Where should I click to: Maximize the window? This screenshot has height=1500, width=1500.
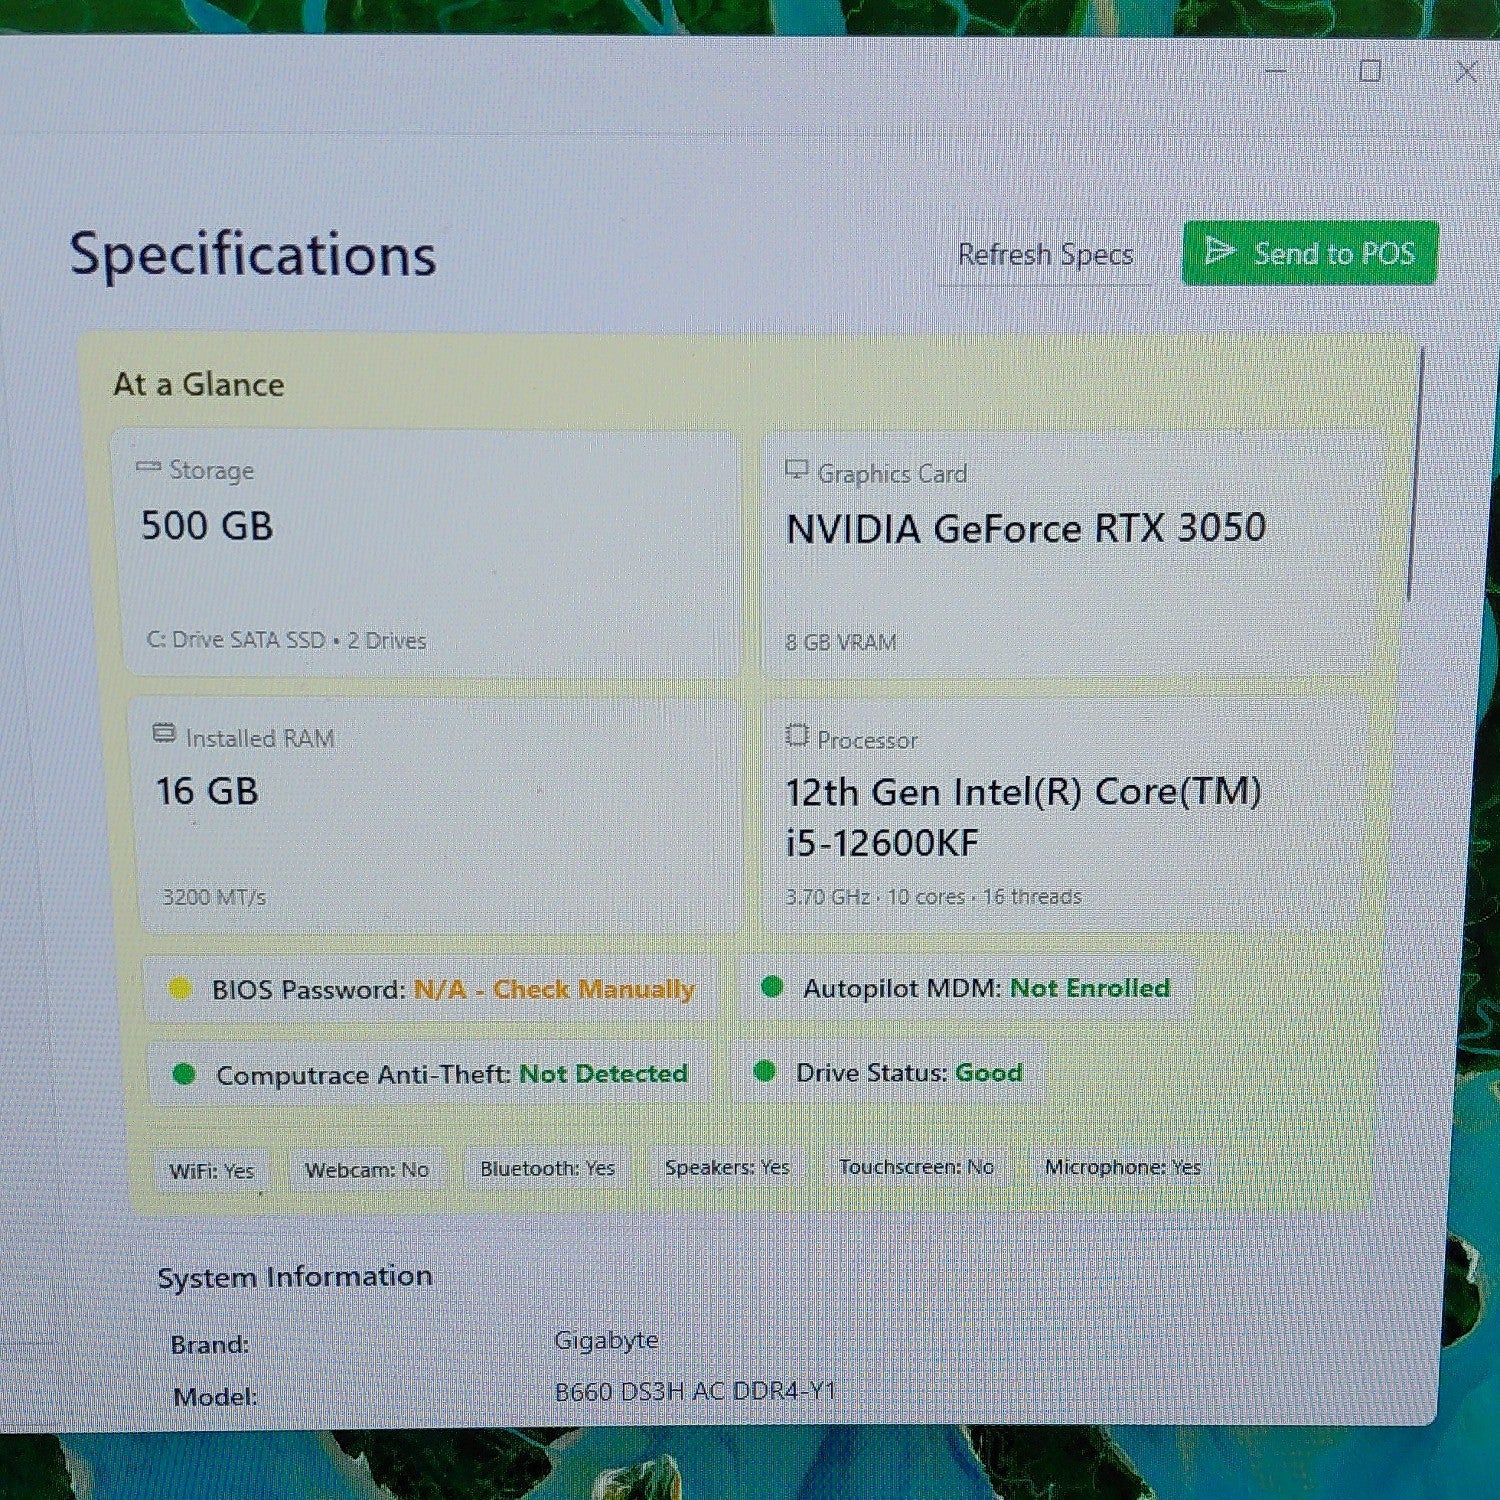(1371, 71)
